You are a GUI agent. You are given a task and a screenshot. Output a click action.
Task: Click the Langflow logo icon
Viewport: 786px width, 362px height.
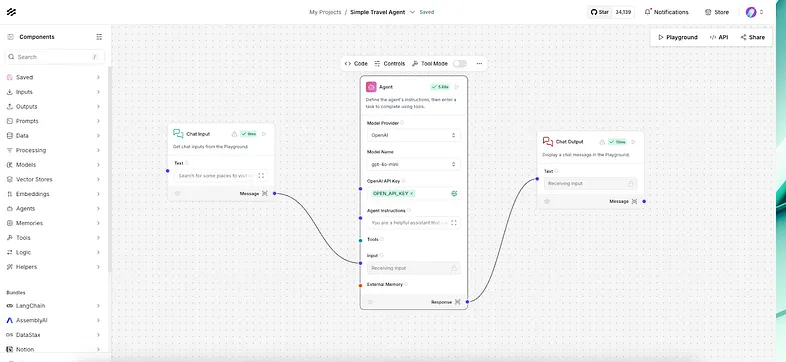11,12
